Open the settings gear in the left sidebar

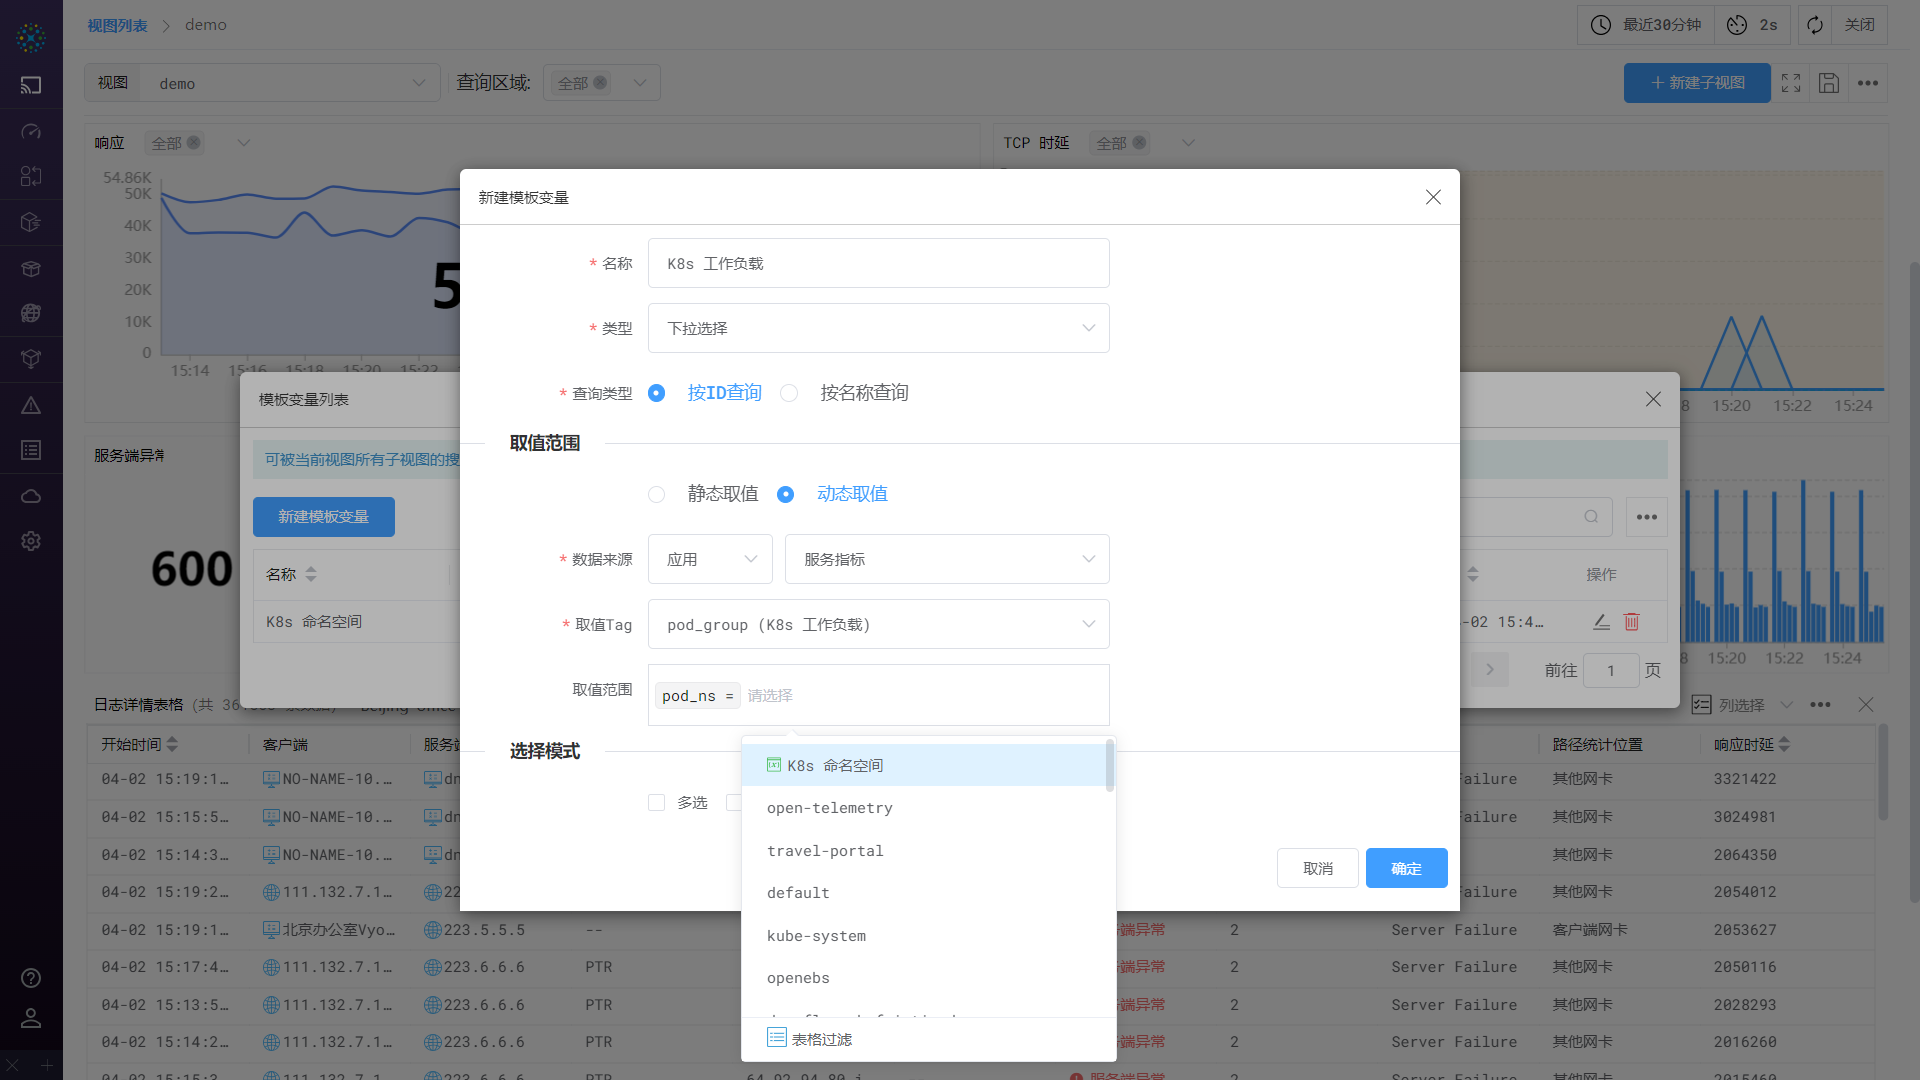pyautogui.click(x=31, y=541)
